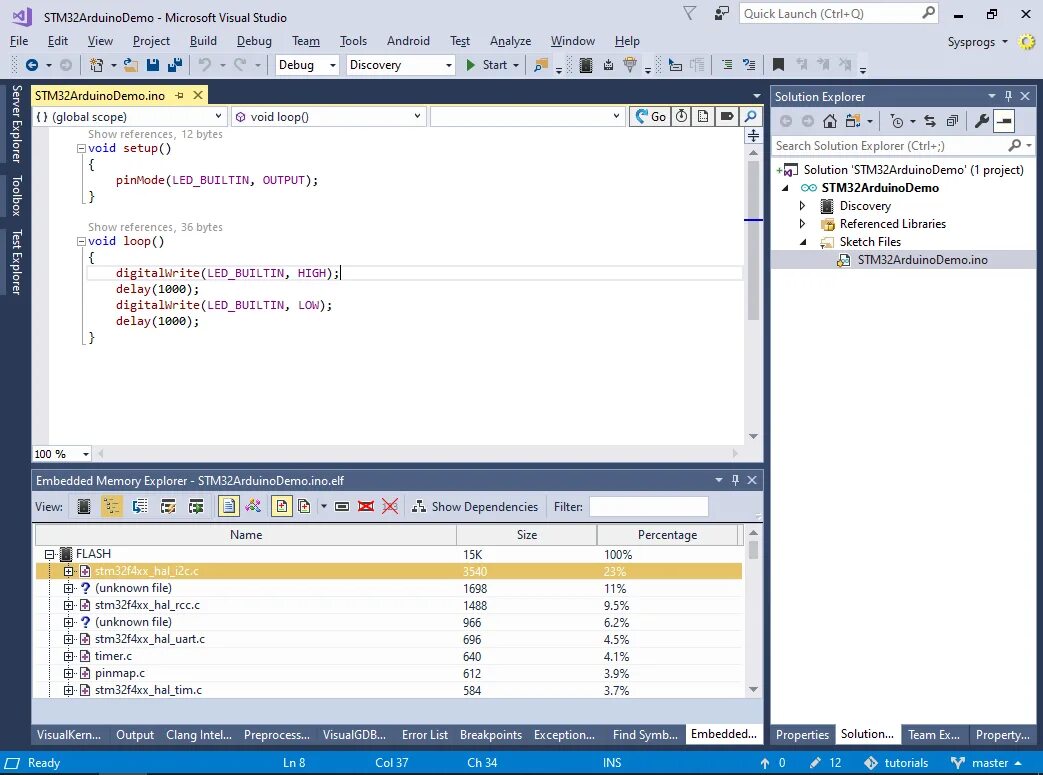Toggle the expand-plus document icon in Memory Explorer

[x=281, y=507]
